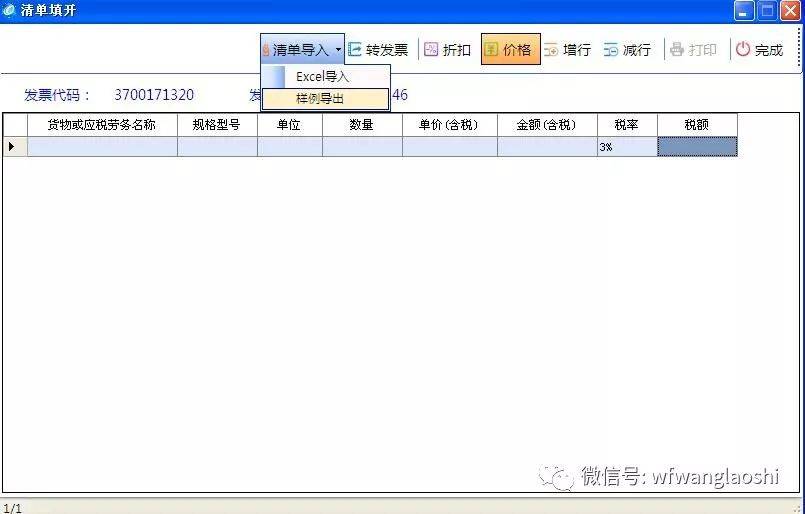Click the first row's 单位 cell
Image resolution: width=805 pixels, height=514 pixels.
pyautogui.click(x=290, y=147)
